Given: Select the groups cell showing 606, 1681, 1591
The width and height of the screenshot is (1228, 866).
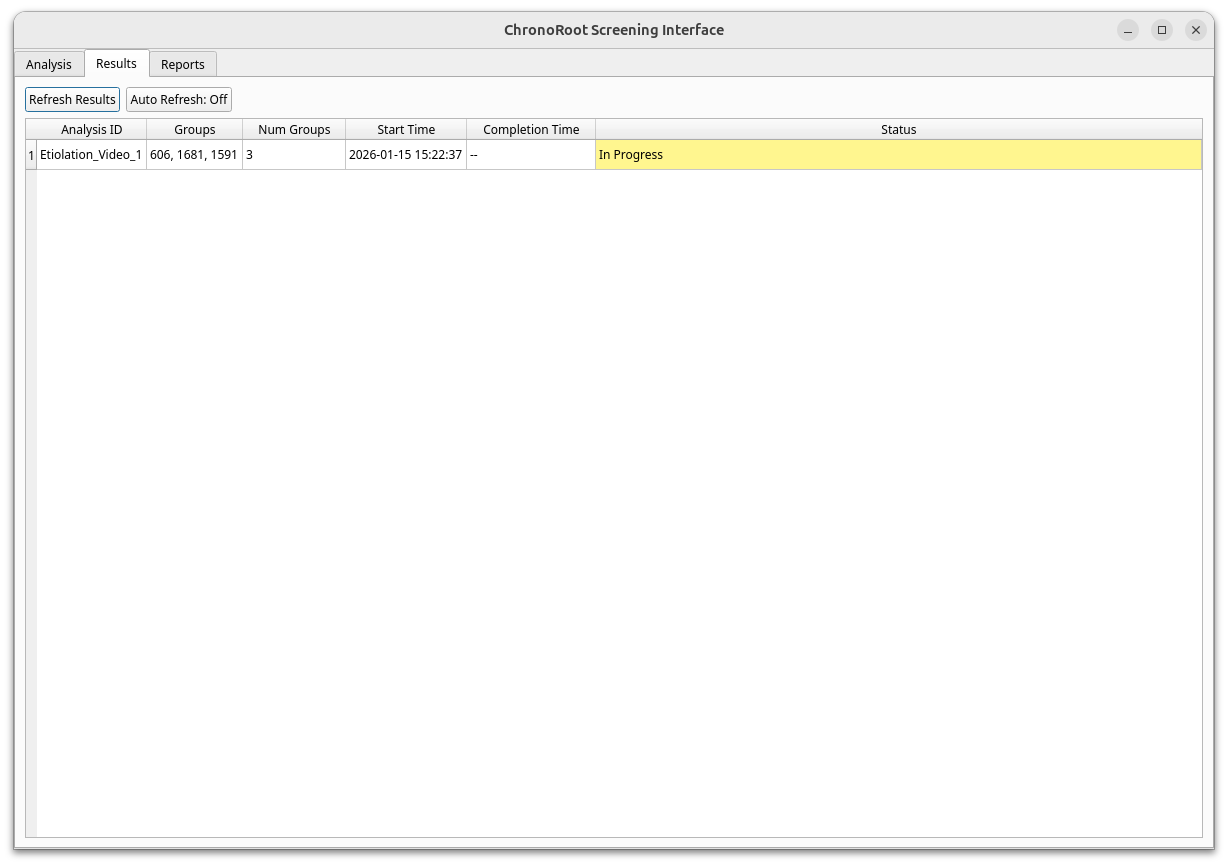Looking at the screenshot, I should pyautogui.click(x=194, y=154).
